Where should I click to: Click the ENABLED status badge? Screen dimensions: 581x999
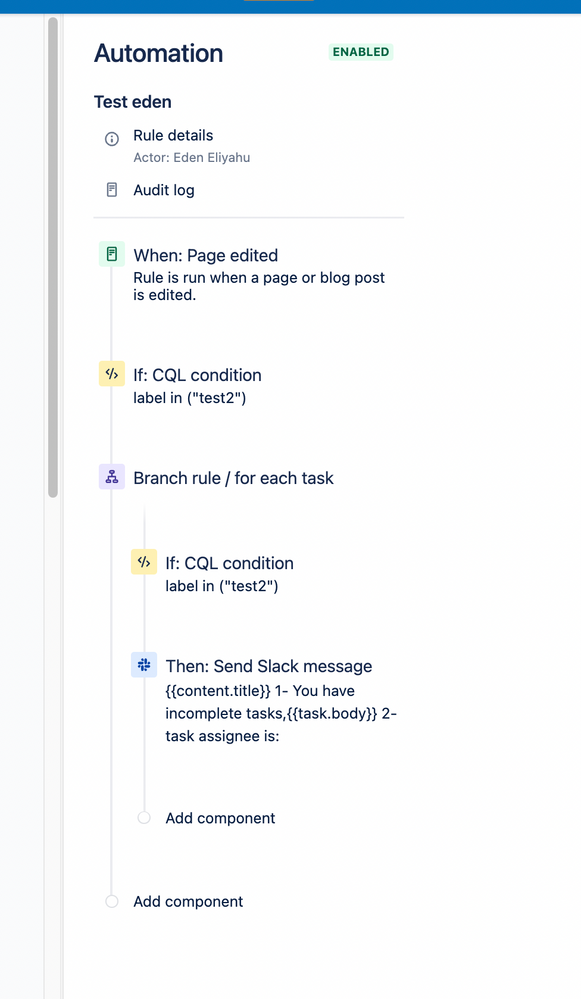(360, 52)
